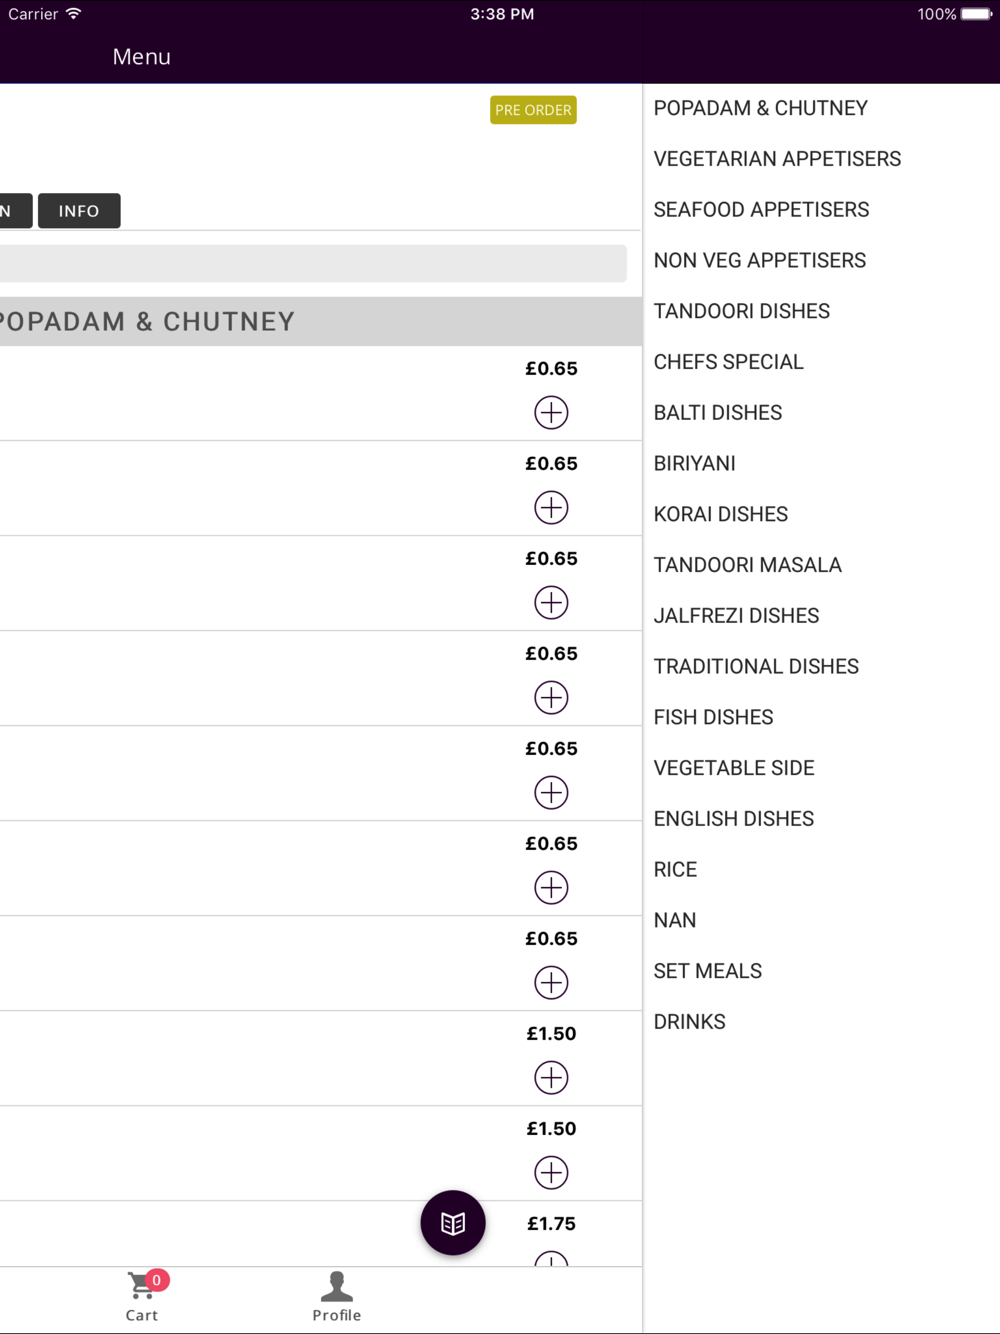This screenshot has height=1334, width=1000.
Task: Add the first £1.50 item with plus icon
Action: pyautogui.click(x=551, y=1077)
